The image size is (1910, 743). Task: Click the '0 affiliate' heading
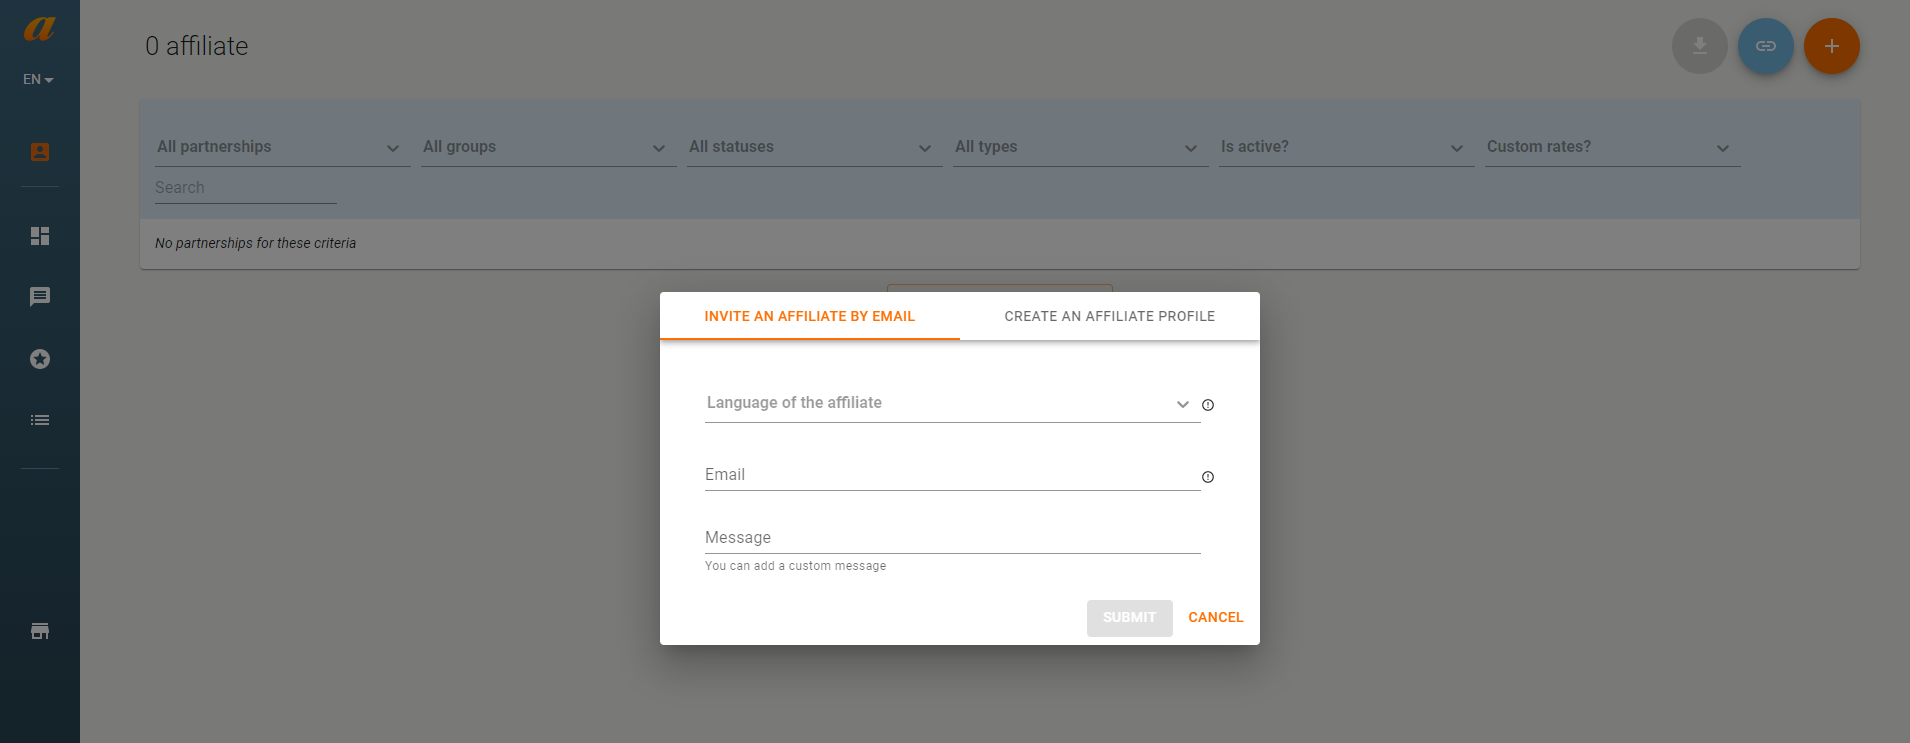pos(197,46)
